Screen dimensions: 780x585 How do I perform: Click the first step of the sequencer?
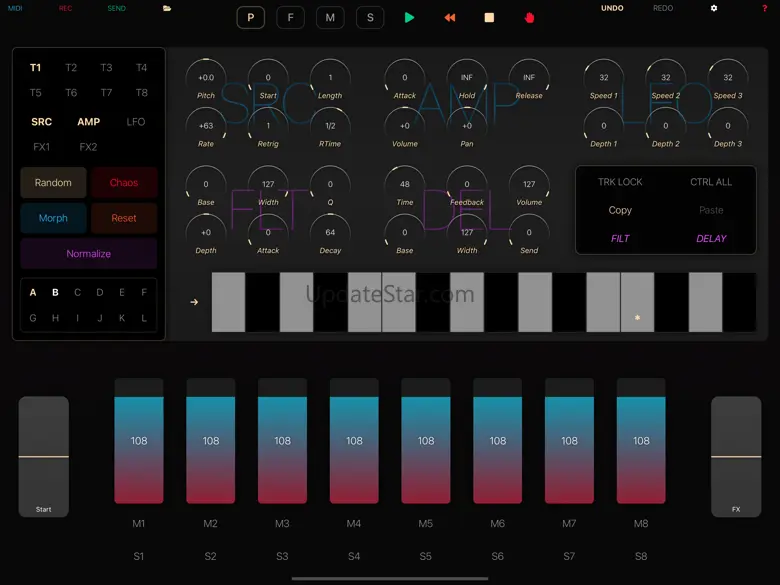coord(228,302)
